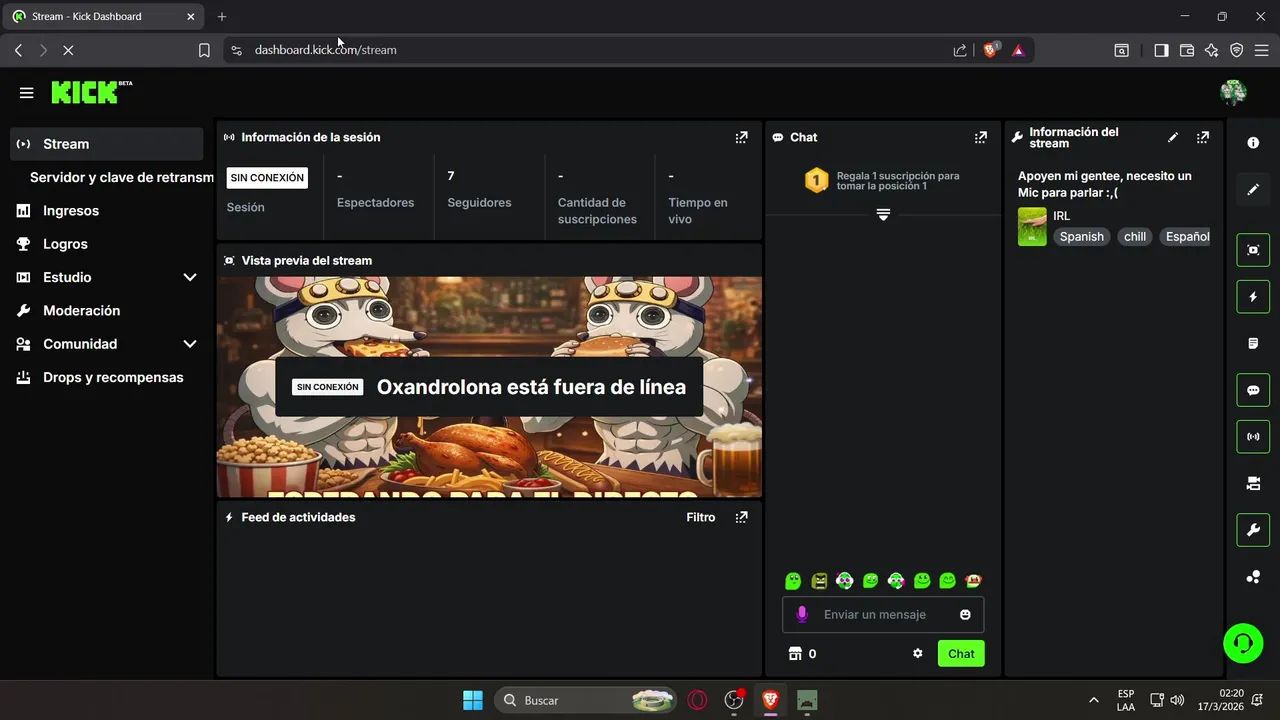The height and width of the screenshot is (720, 1280).
Task: Open Brave Shields lion icon
Action: pos(991,49)
